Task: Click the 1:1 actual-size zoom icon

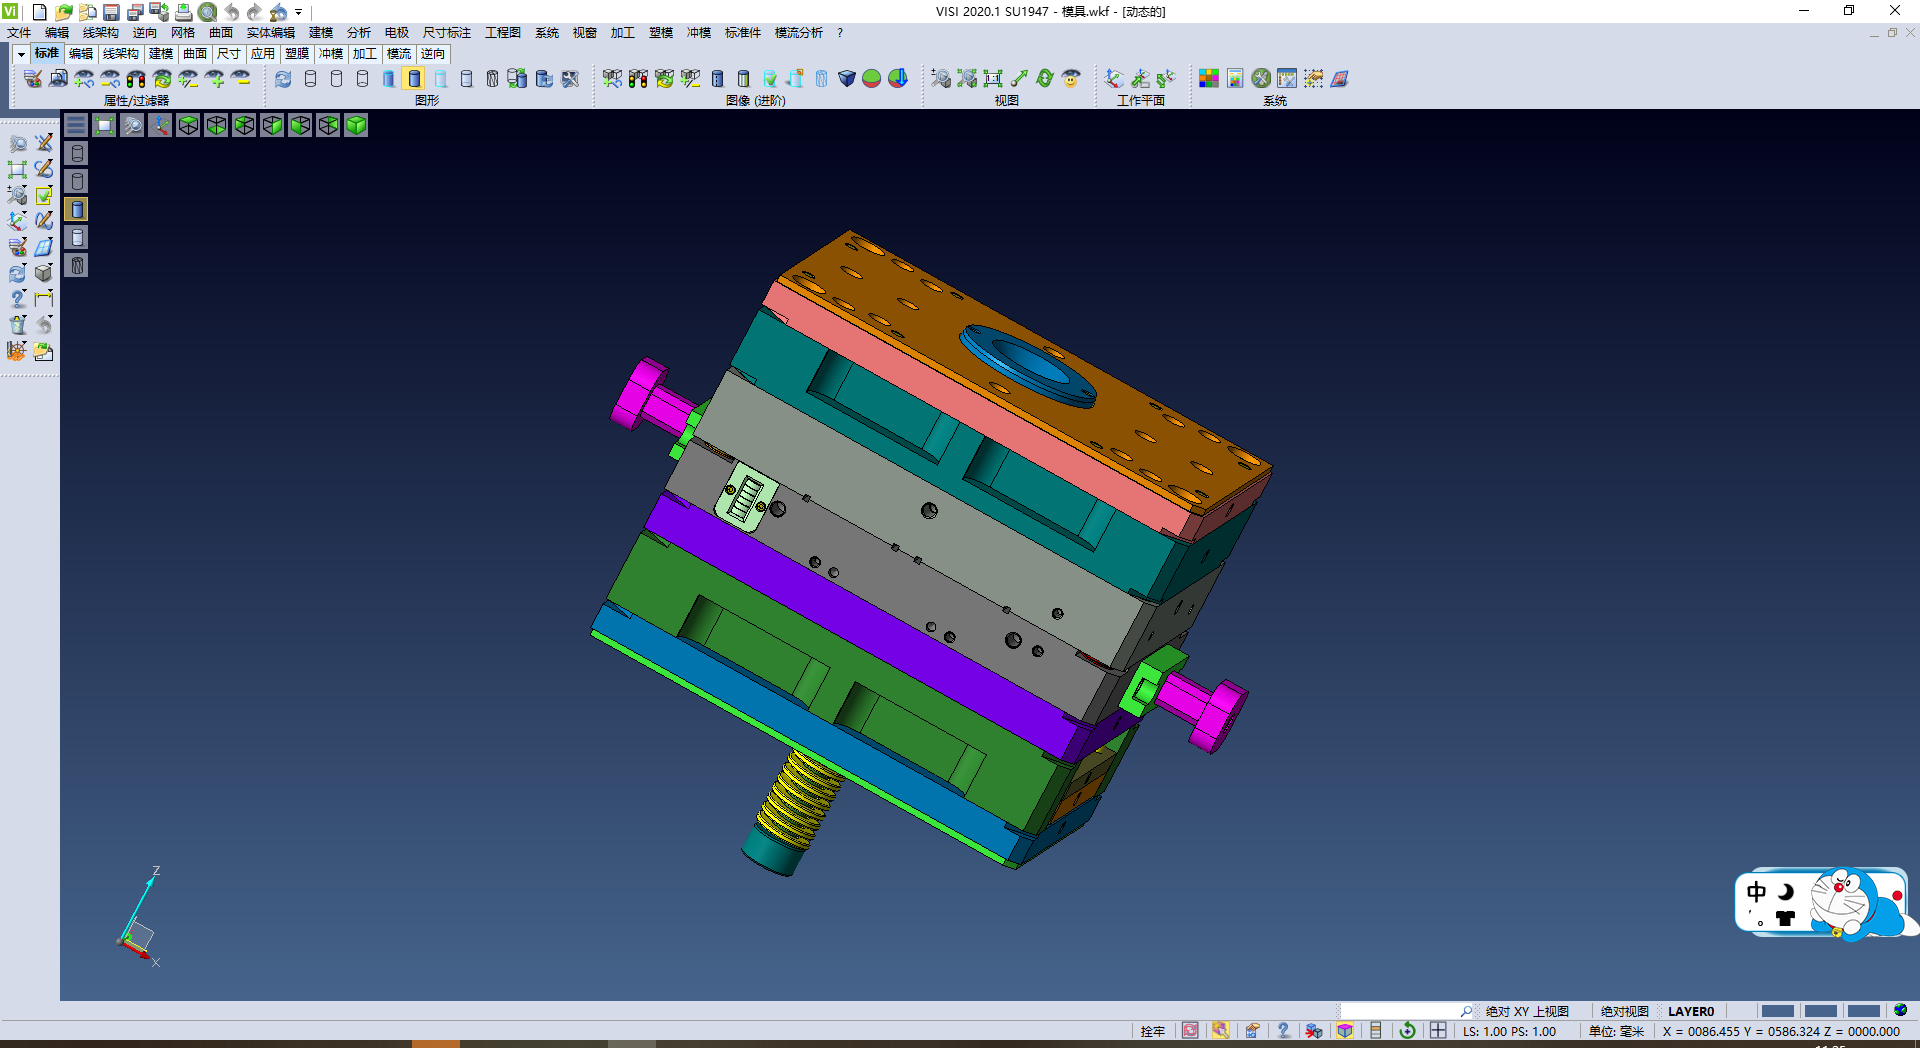Action: point(992,78)
